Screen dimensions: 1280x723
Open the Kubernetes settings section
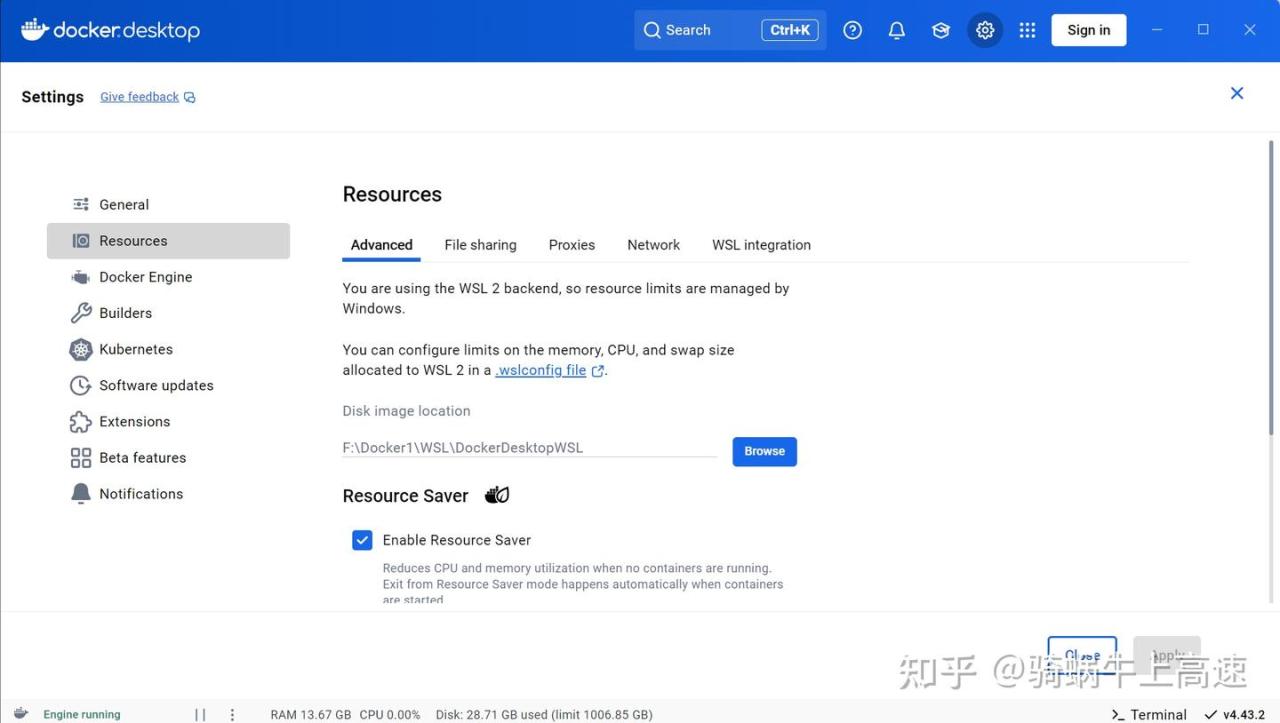pyautogui.click(x=136, y=349)
